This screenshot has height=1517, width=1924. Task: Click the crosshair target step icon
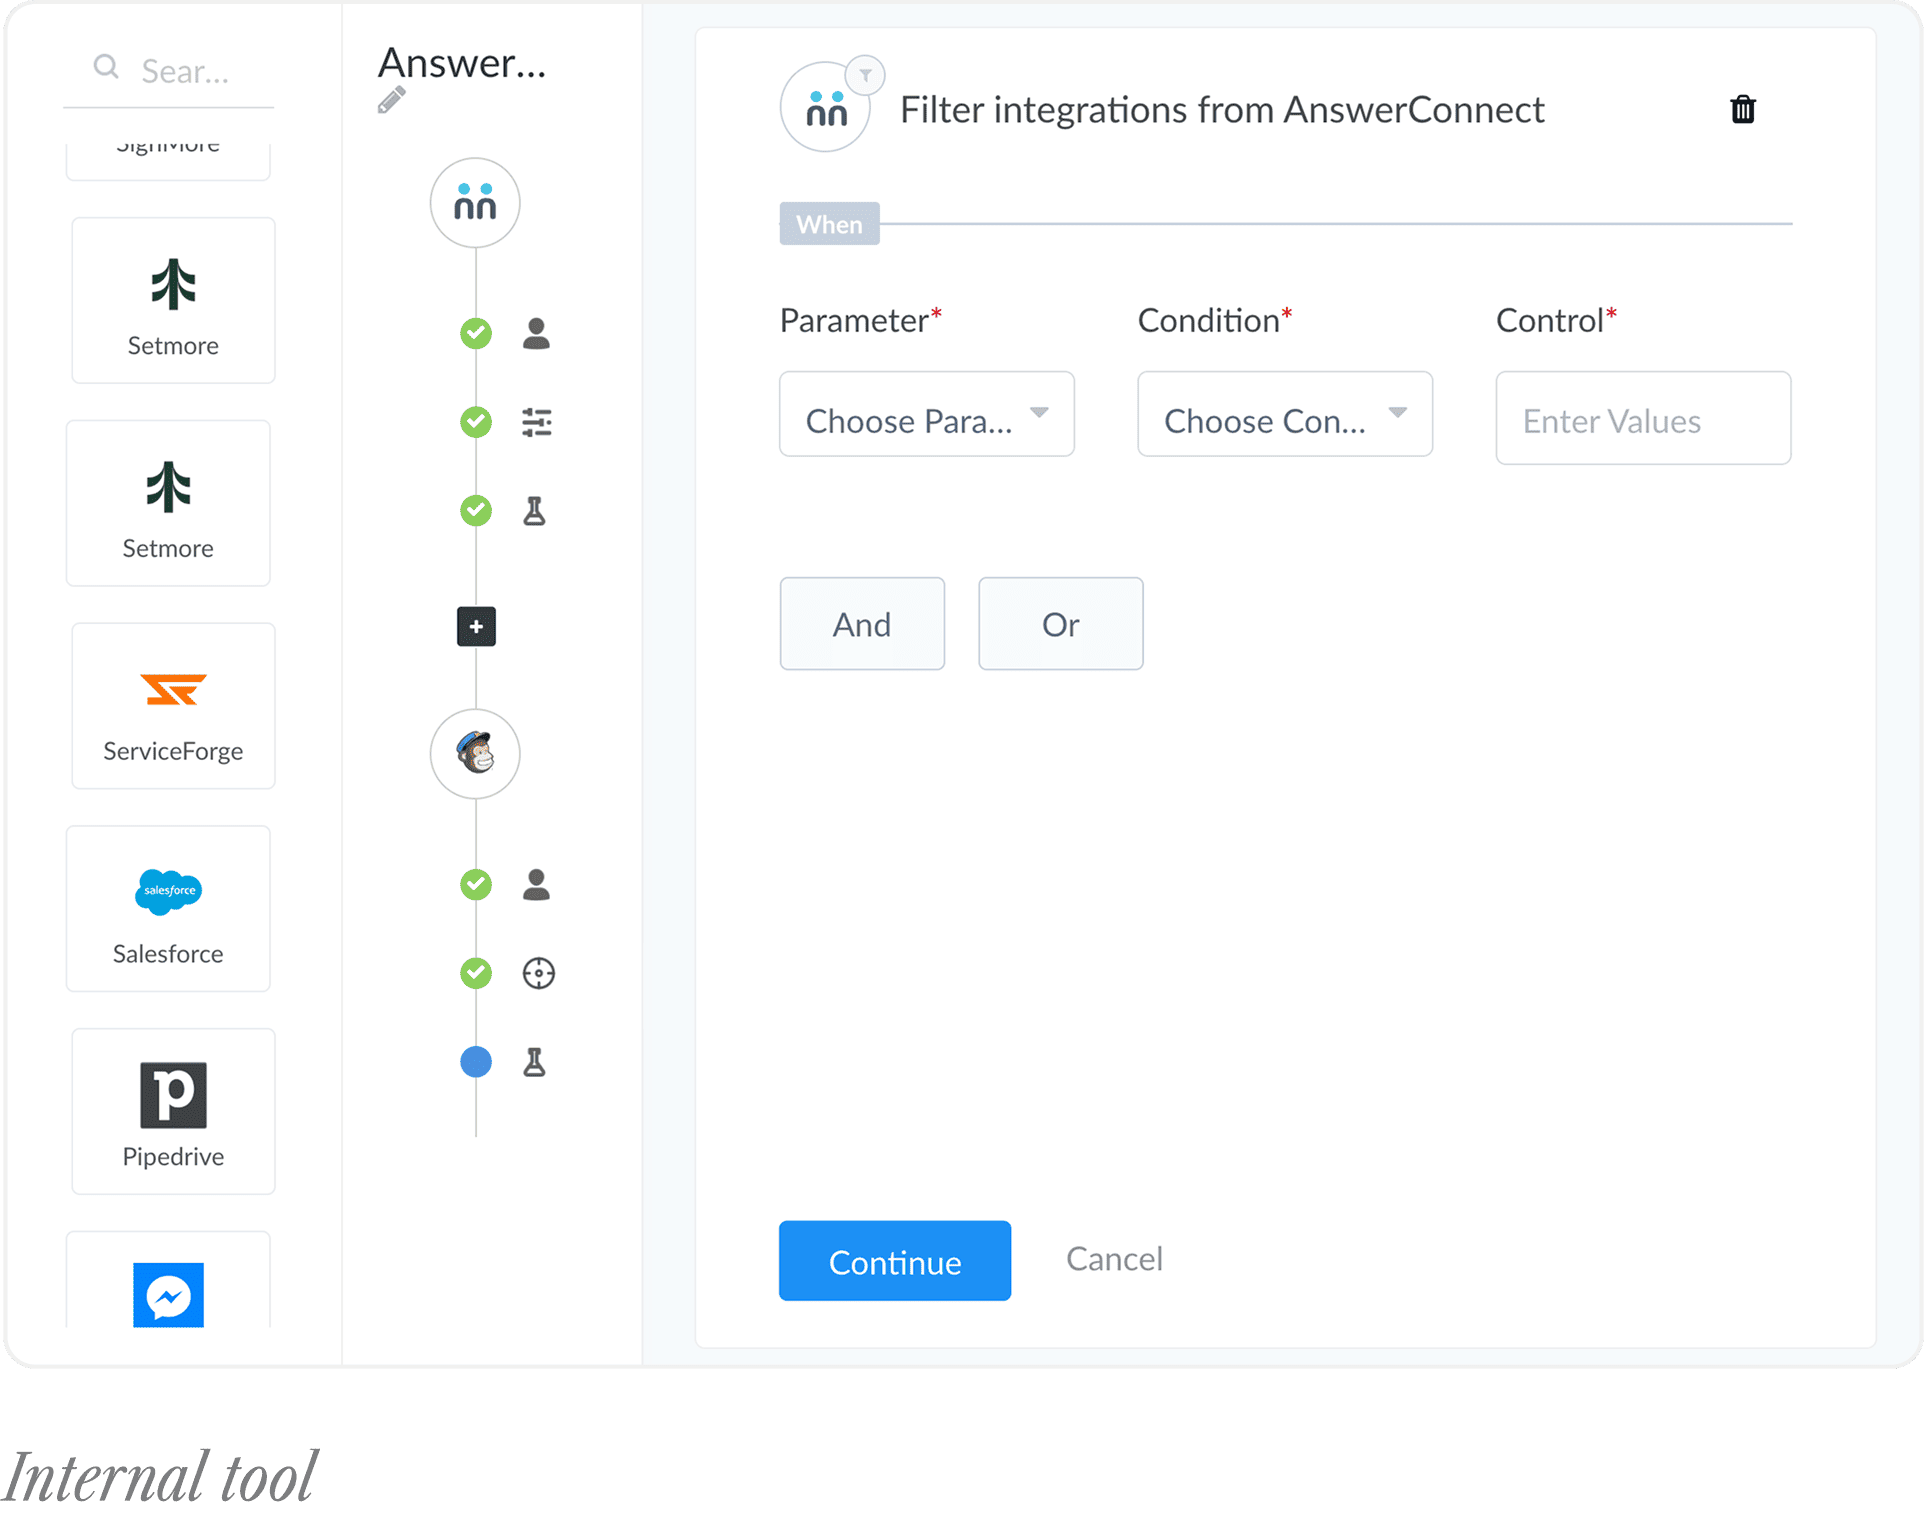coord(538,973)
